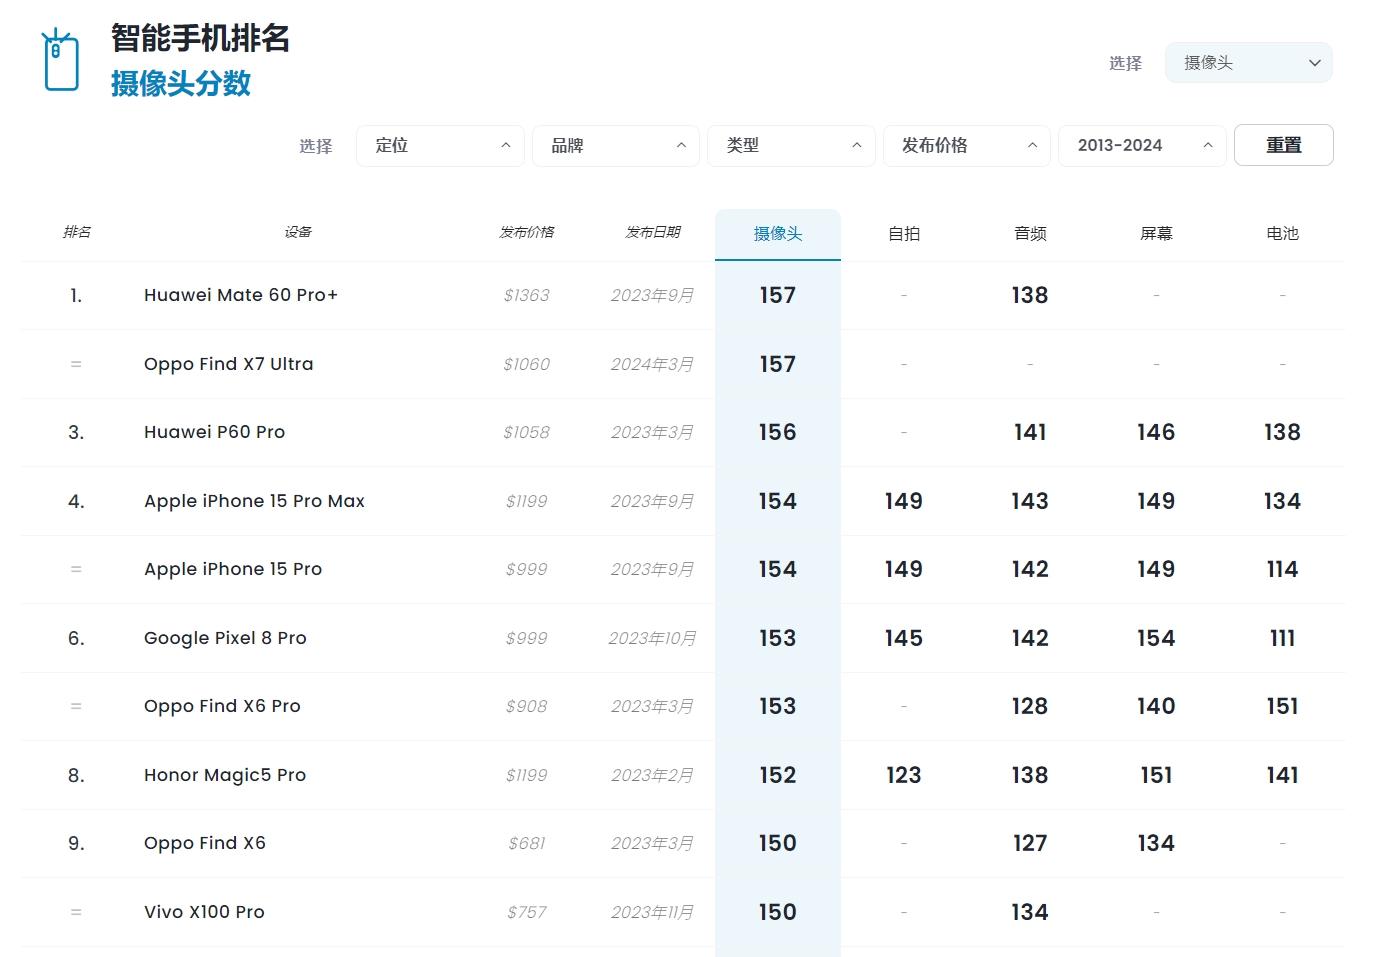Screen dimensions: 1375x957
Task: Click the $1363 price of Huawei Mate 60 Pro+
Action: pyautogui.click(x=527, y=295)
